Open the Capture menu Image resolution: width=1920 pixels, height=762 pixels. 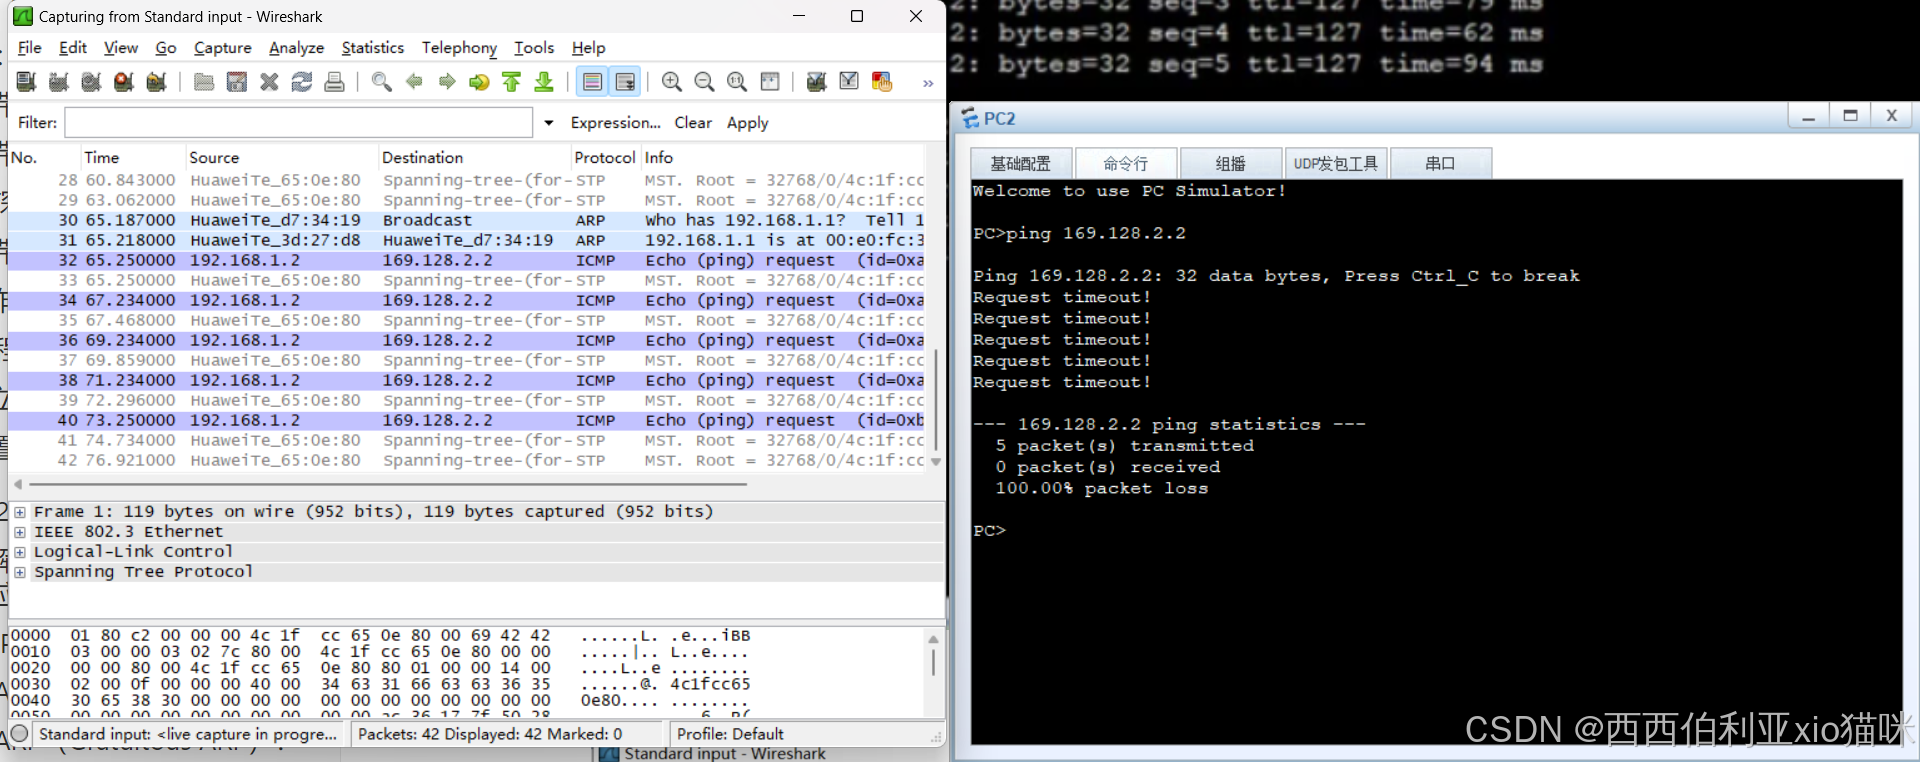pos(223,48)
